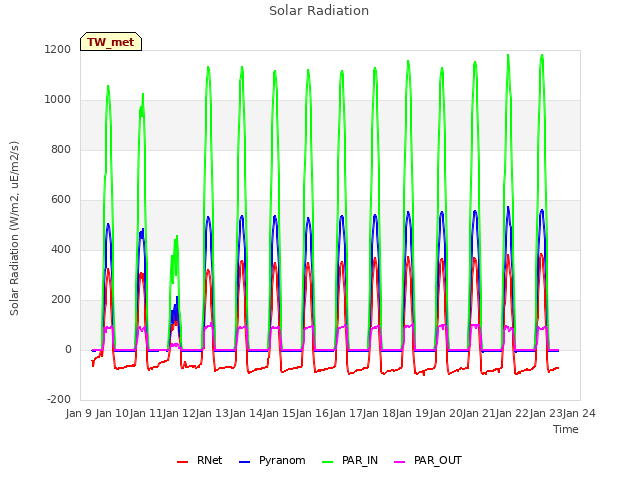Click the 0 y-axis tick label
The width and height of the screenshot is (640, 480).
point(68,349)
